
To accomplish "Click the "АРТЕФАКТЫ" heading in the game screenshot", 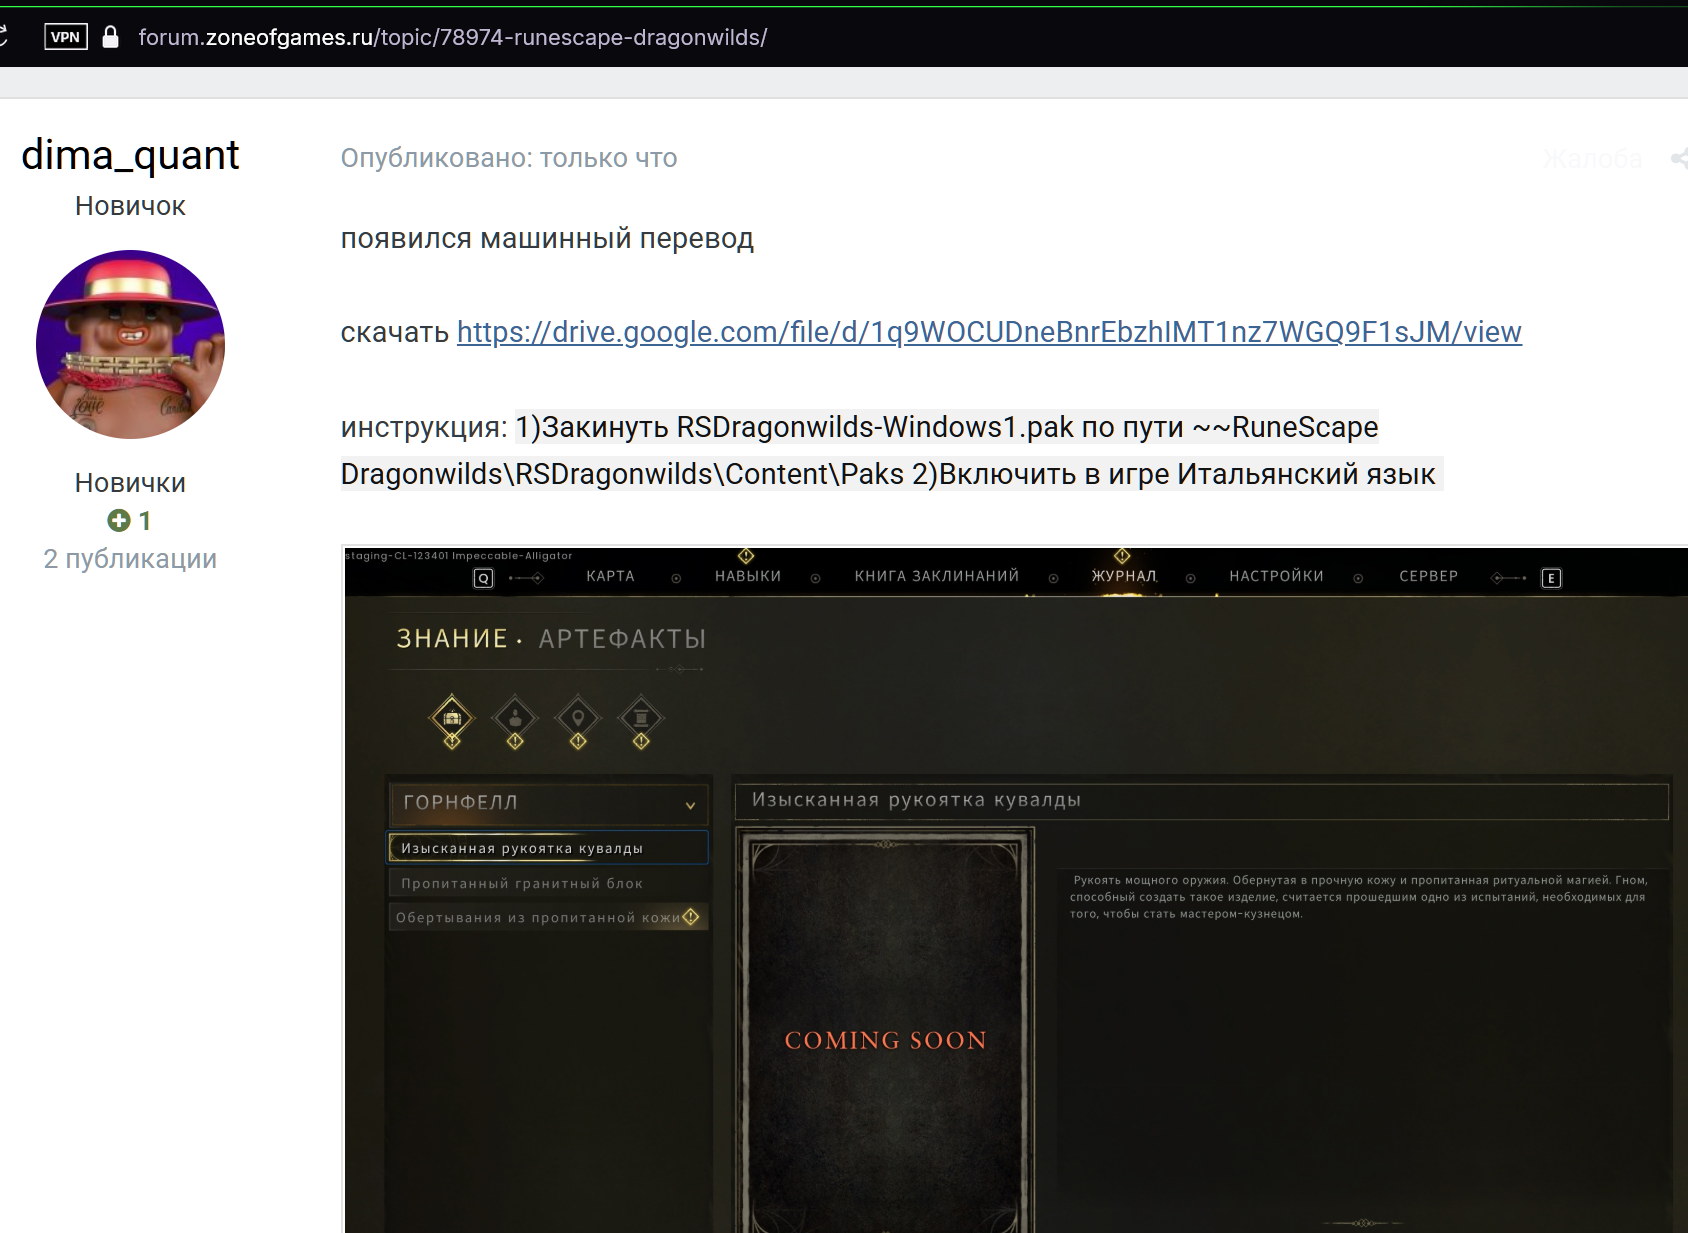I will pos(623,639).
